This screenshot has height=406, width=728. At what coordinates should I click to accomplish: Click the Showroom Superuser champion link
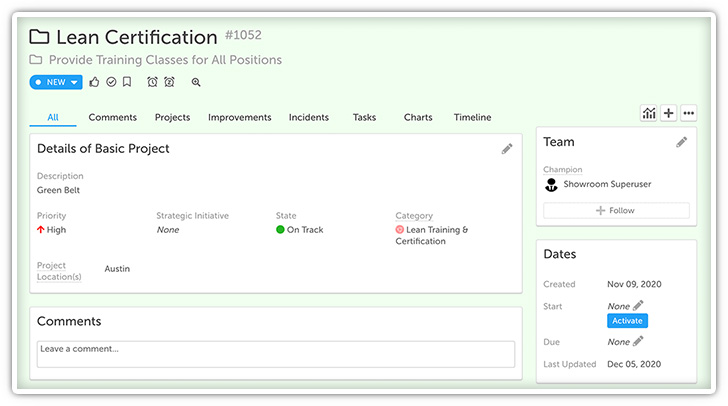(606, 184)
